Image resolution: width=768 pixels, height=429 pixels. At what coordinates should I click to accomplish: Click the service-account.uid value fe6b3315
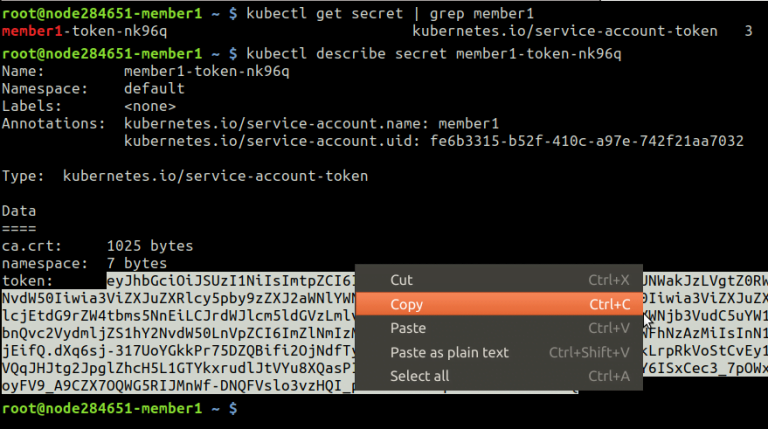click(x=587, y=141)
